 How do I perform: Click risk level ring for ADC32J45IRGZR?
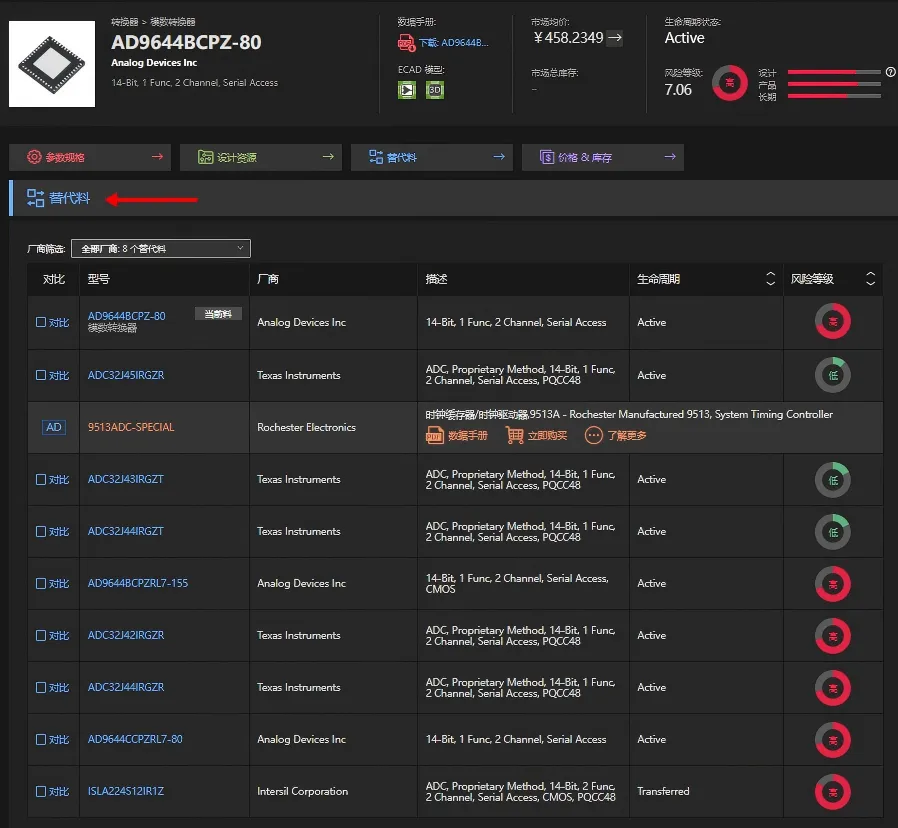(x=833, y=375)
